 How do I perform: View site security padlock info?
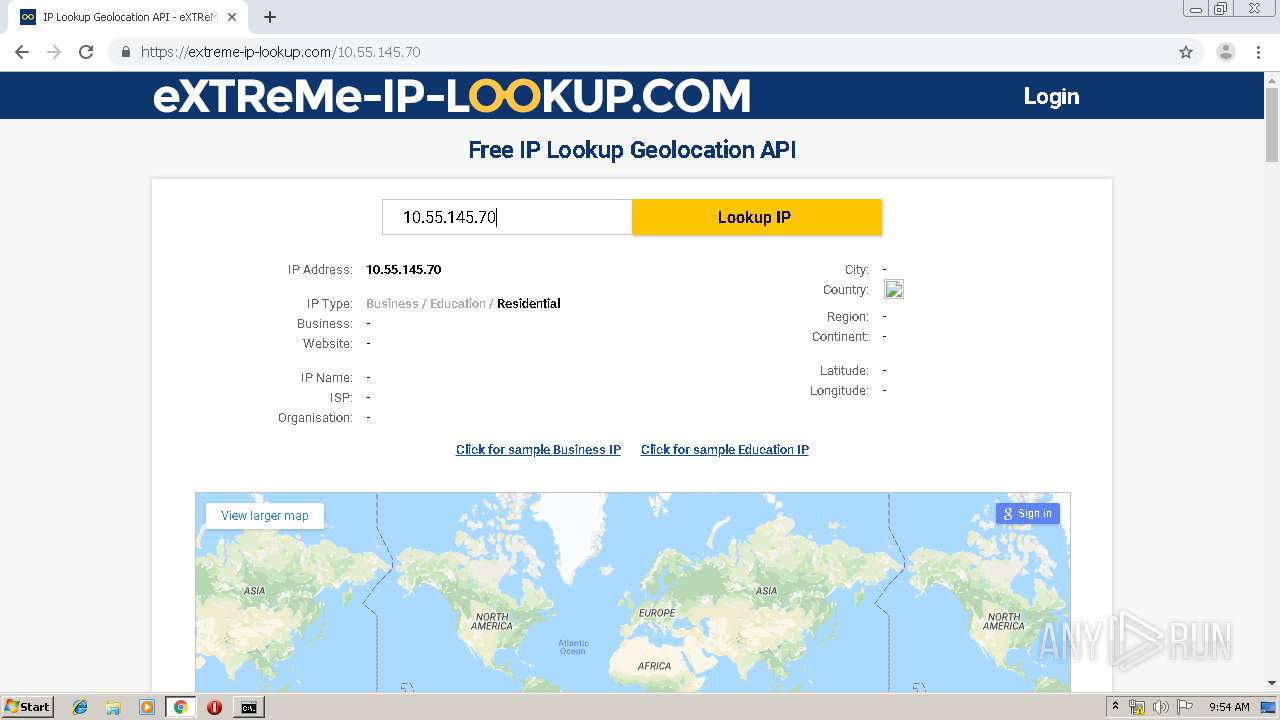coord(125,52)
